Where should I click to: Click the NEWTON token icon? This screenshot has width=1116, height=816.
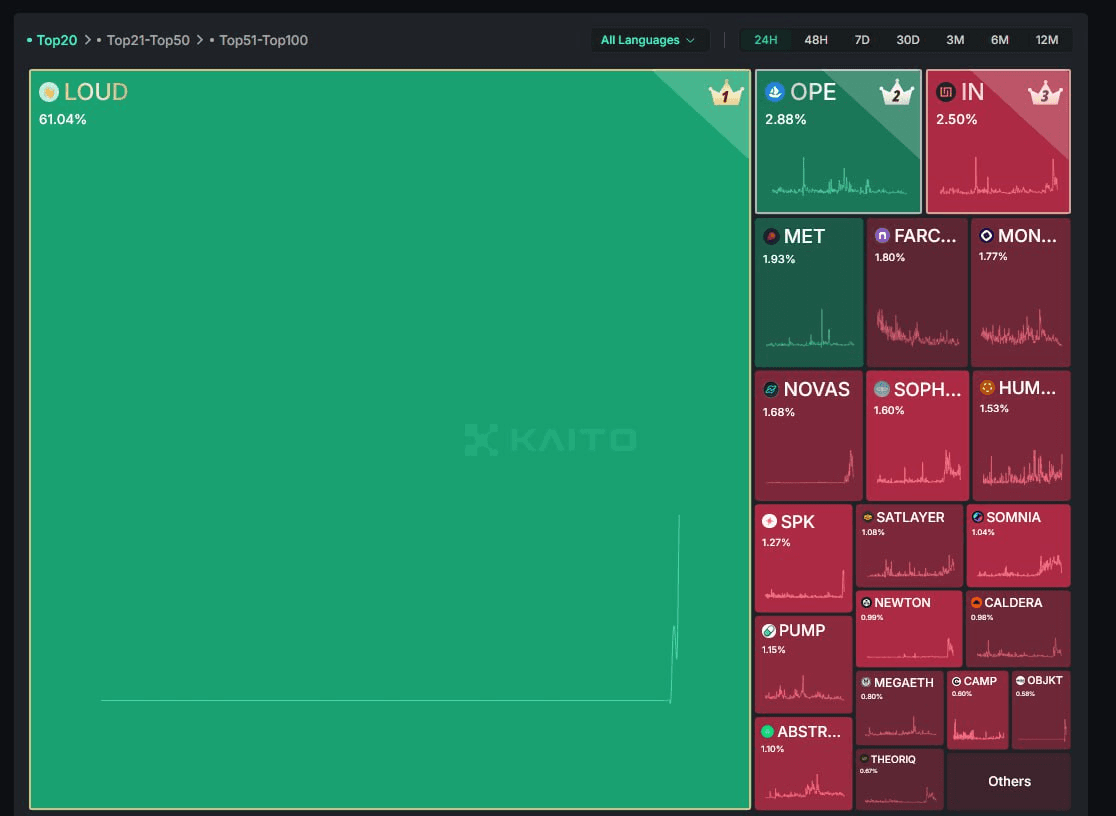coord(866,602)
